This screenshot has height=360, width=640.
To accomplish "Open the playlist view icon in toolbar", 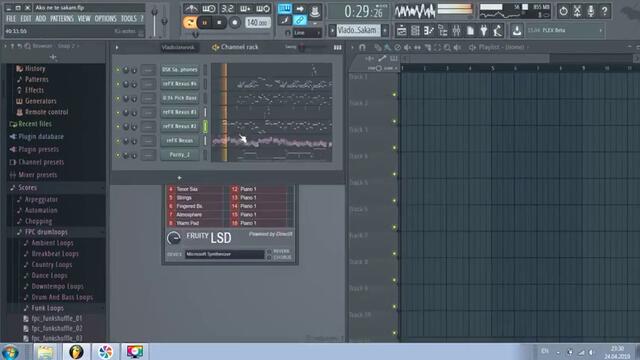I will pos(401,30).
